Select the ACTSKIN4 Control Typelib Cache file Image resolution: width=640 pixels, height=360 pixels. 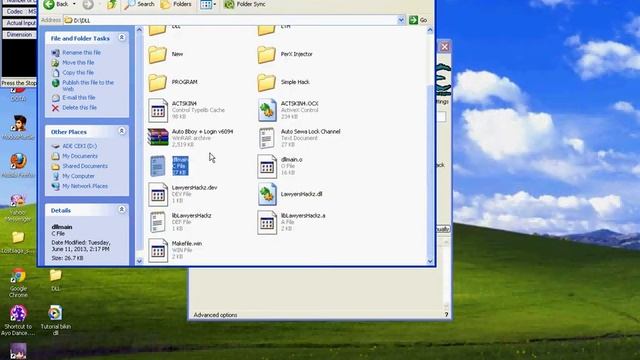coord(186,110)
